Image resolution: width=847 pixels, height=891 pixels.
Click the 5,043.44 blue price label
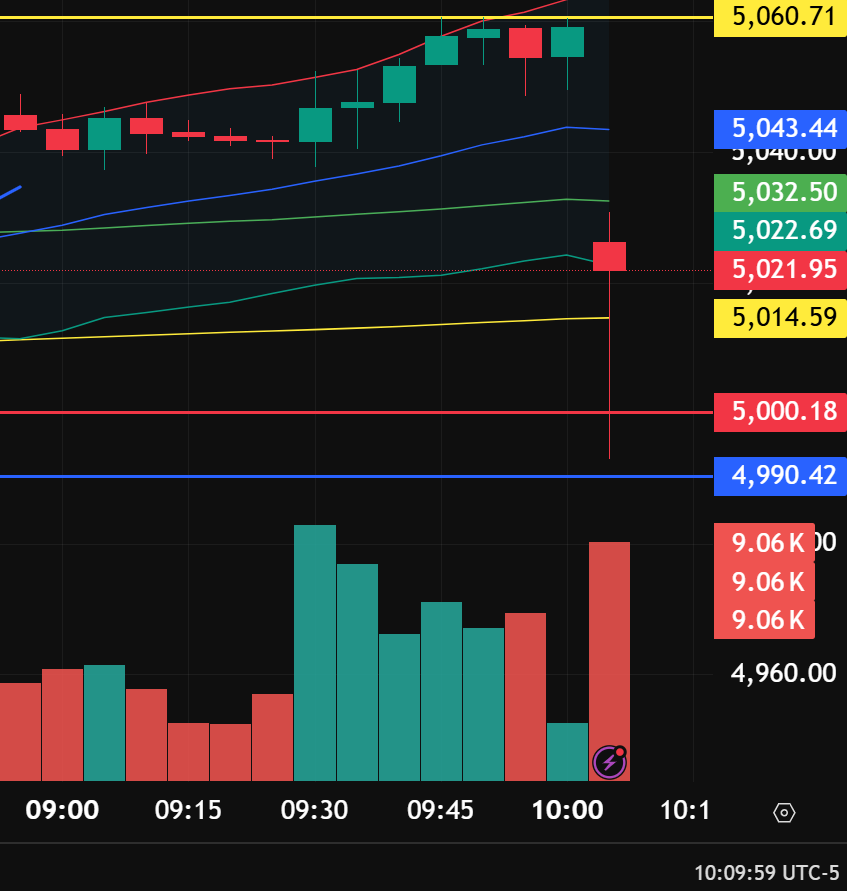tap(783, 129)
